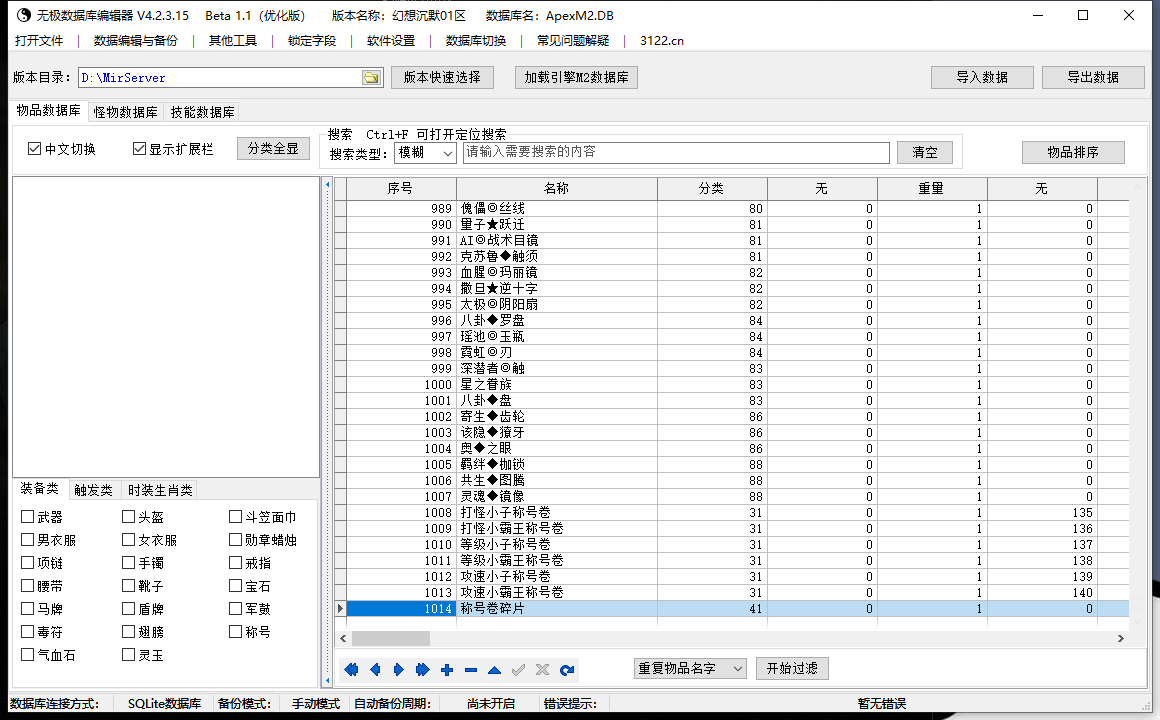This screenshot has width=1160, height=720.
Task: Go to previous record arrow
Action: pos(375,670)
